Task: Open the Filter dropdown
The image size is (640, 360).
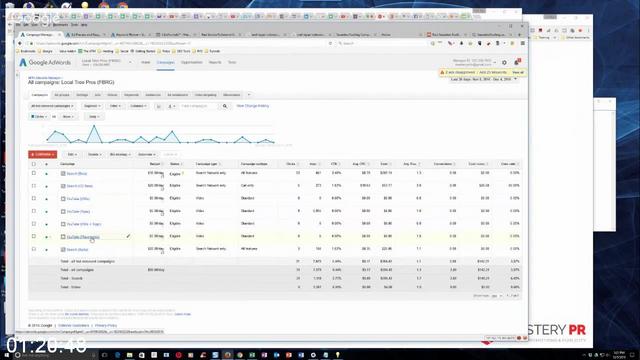Action: (x=115, y=106)
